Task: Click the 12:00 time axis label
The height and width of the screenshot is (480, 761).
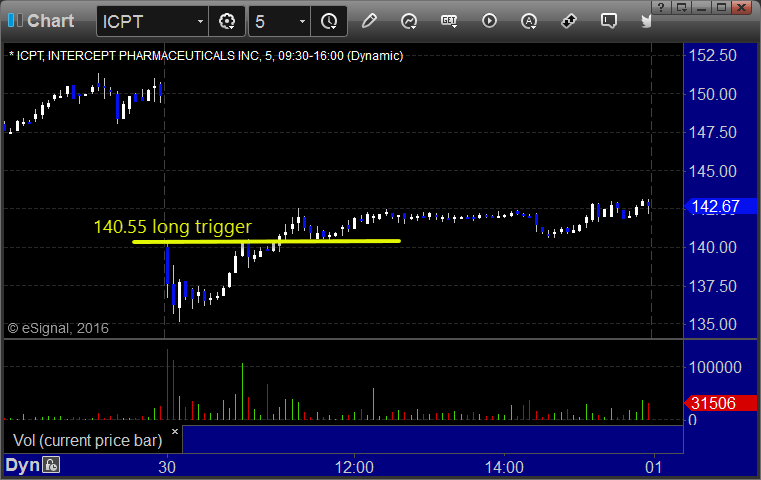Action: (x=354, y=467)
